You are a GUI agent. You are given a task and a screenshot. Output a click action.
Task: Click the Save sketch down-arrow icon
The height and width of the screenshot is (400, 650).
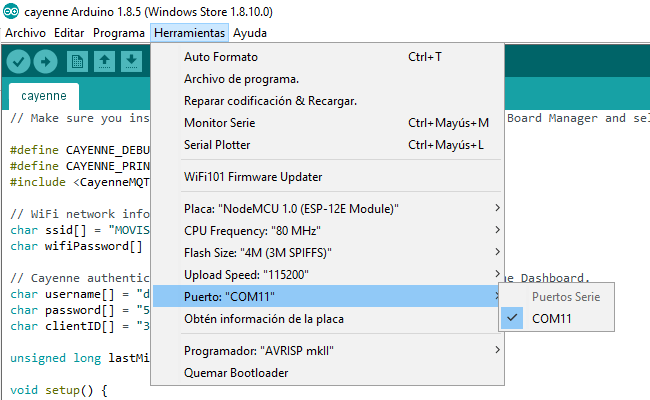(131, 62)
